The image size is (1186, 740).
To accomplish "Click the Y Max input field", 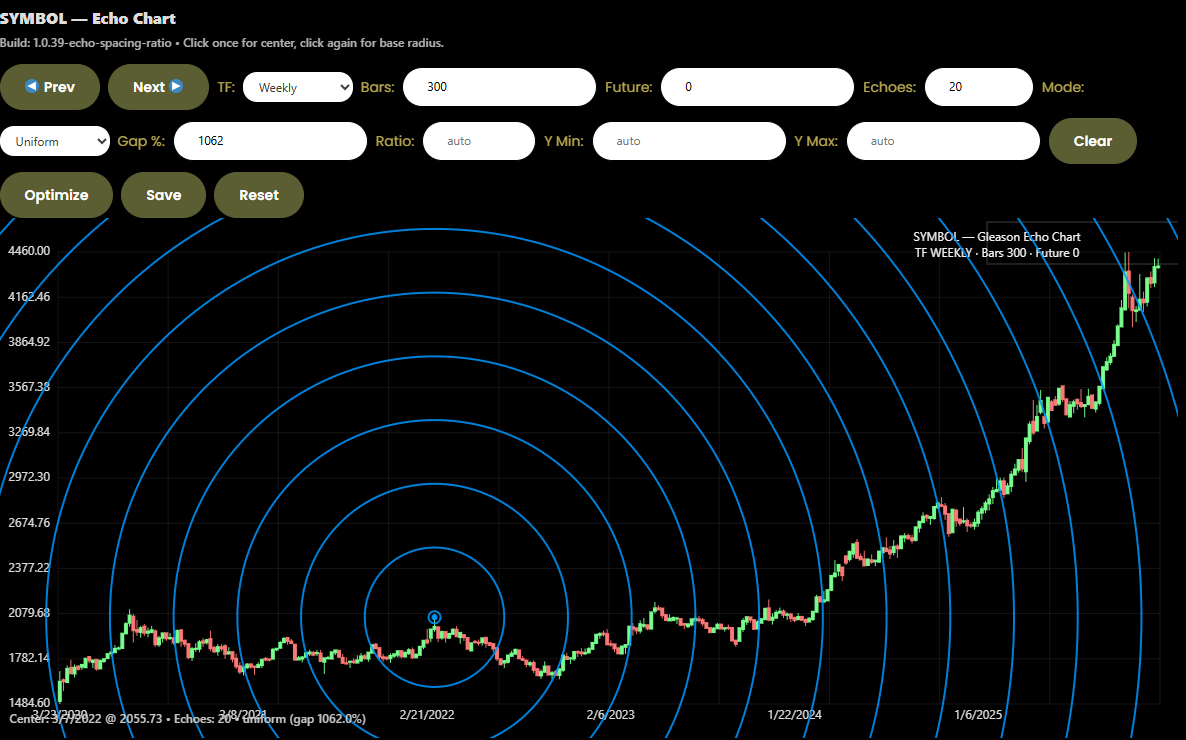I will [x=943, y=141].
